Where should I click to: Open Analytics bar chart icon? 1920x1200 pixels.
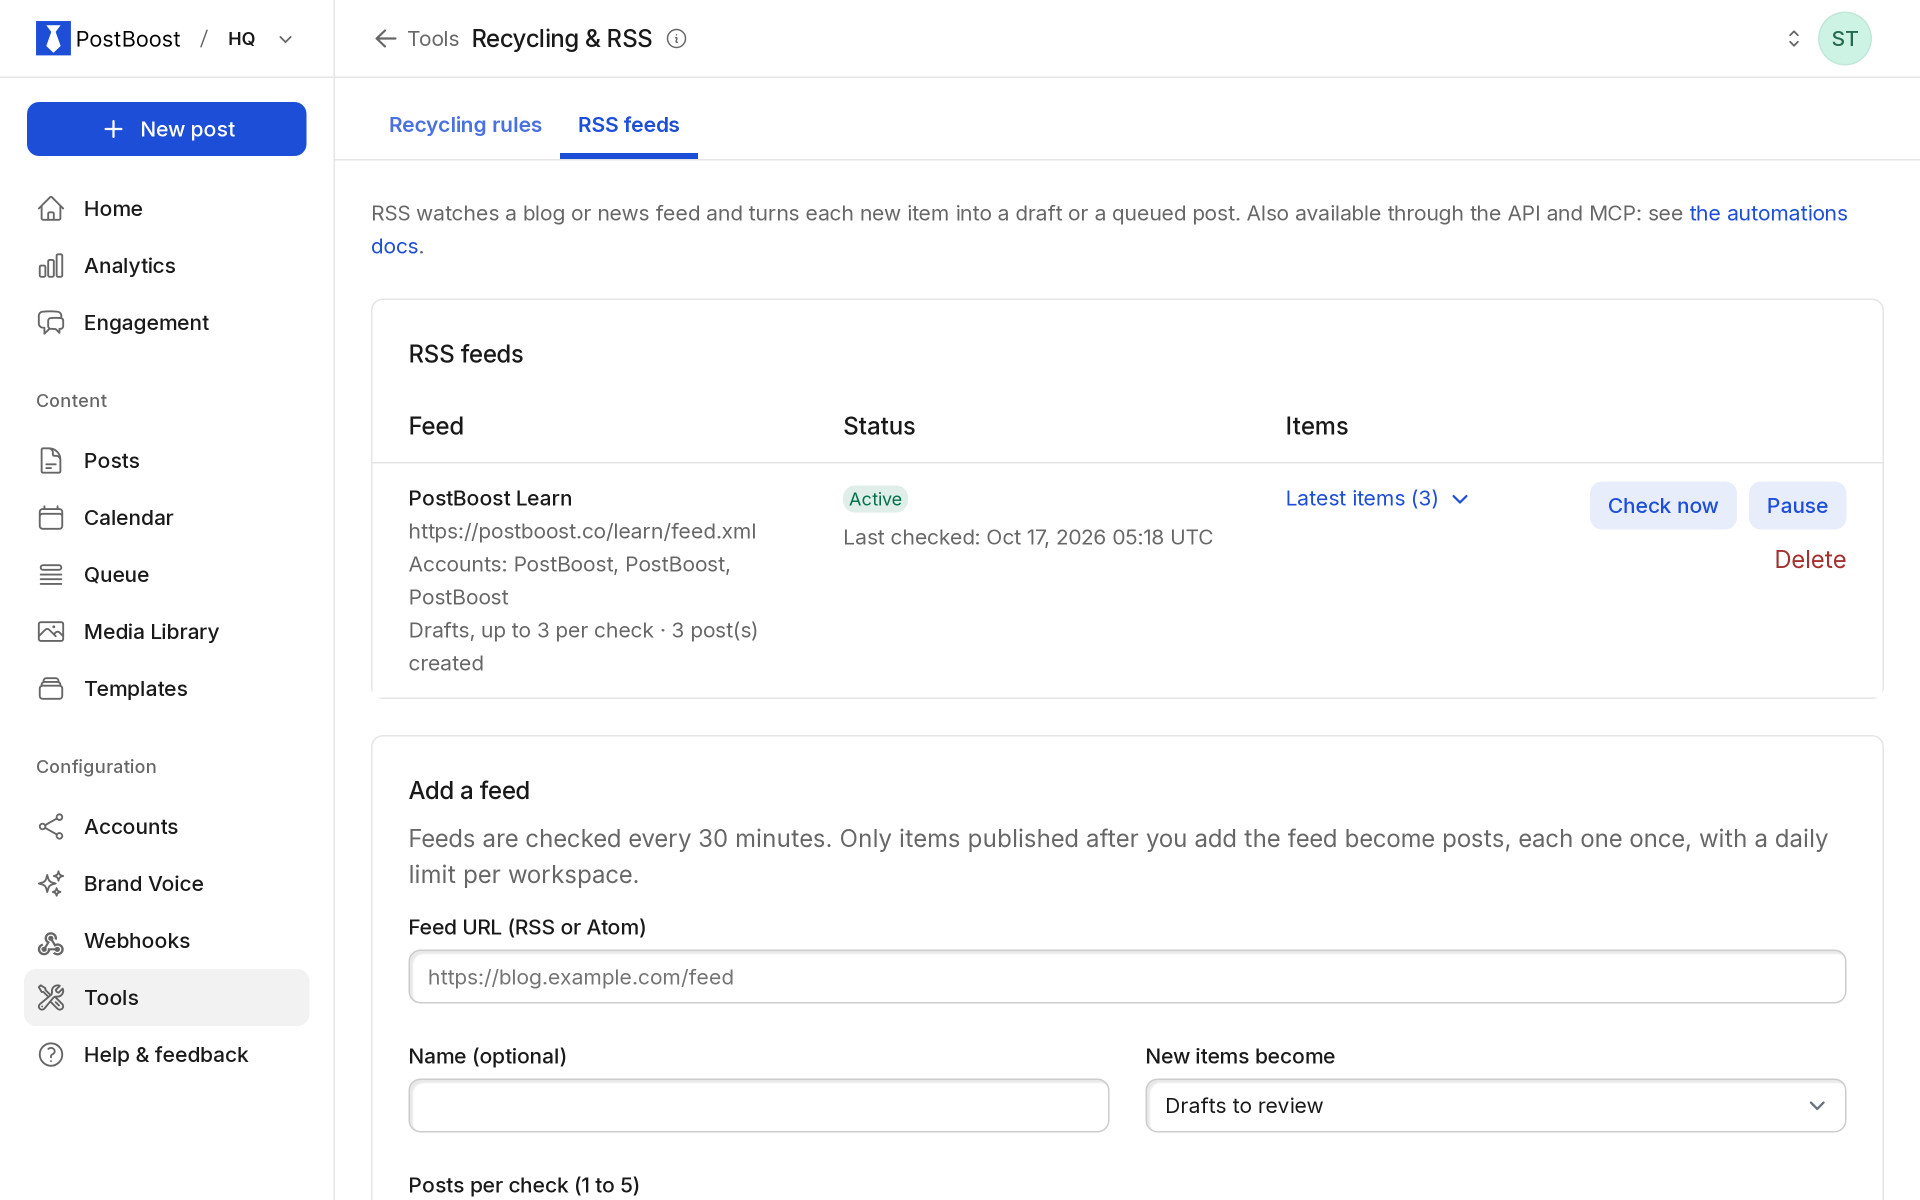51,266
